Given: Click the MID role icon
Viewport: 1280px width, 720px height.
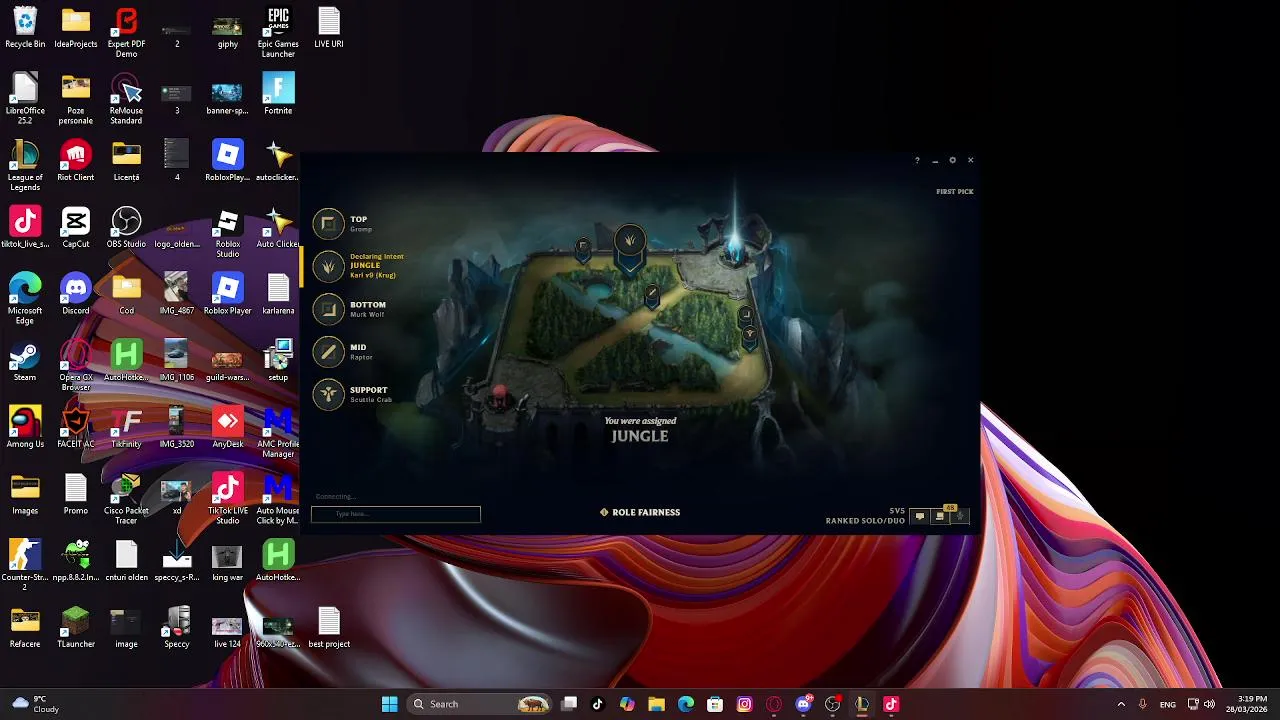Looking at the screenshot, I should point(328,352).
